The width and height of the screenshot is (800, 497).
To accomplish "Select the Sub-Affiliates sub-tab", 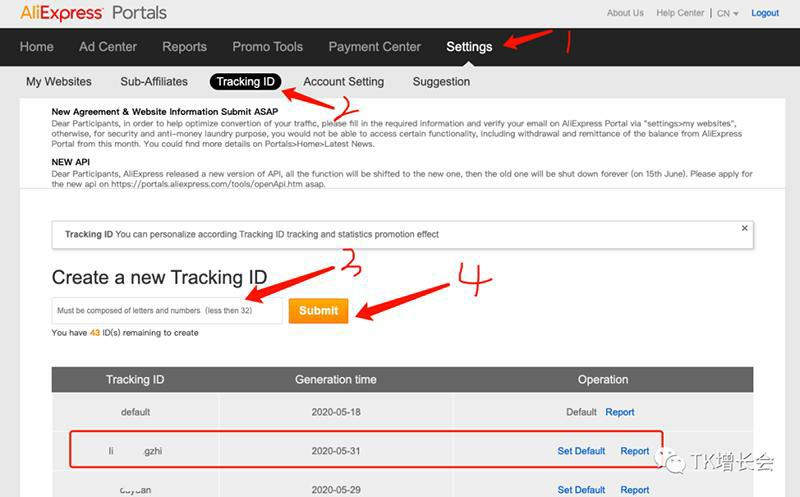I will click(x=153, y=81).
